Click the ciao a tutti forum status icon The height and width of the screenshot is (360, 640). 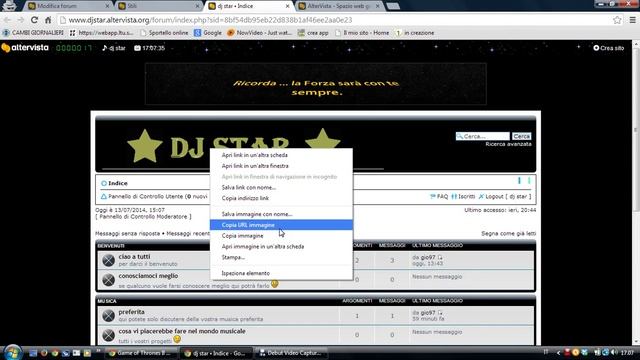(x=109, y=260)
